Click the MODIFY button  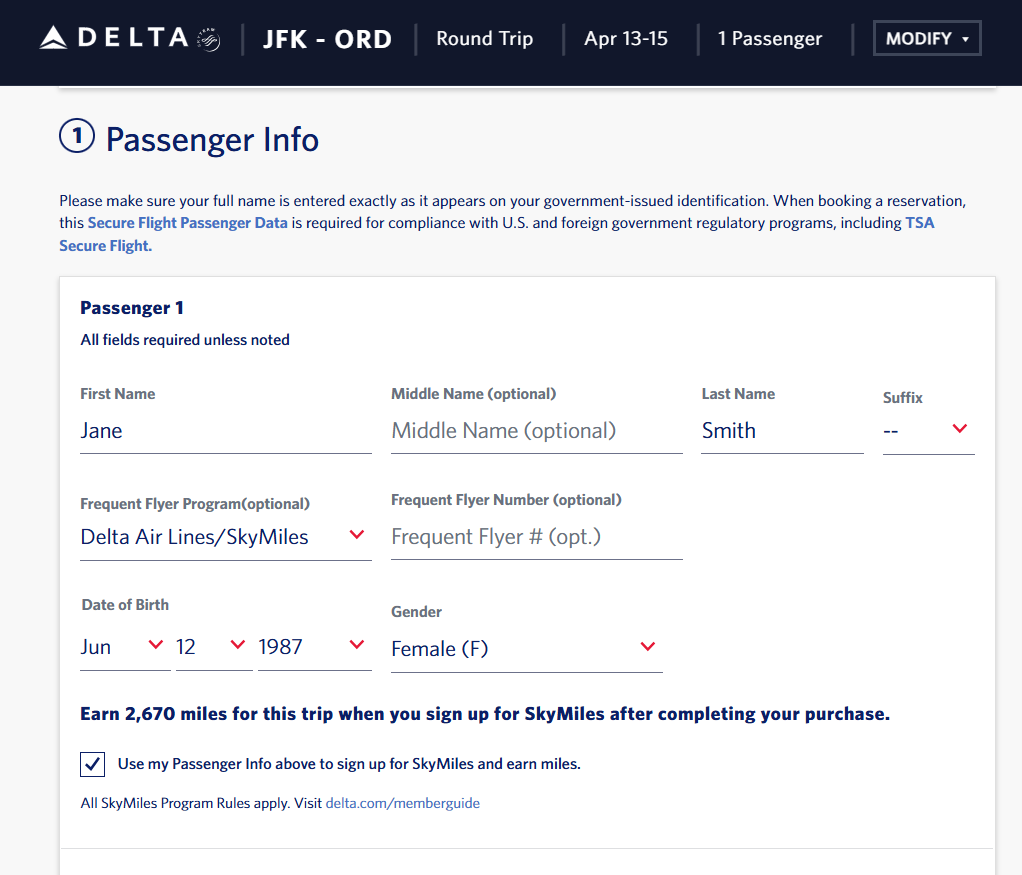point(926,39)
